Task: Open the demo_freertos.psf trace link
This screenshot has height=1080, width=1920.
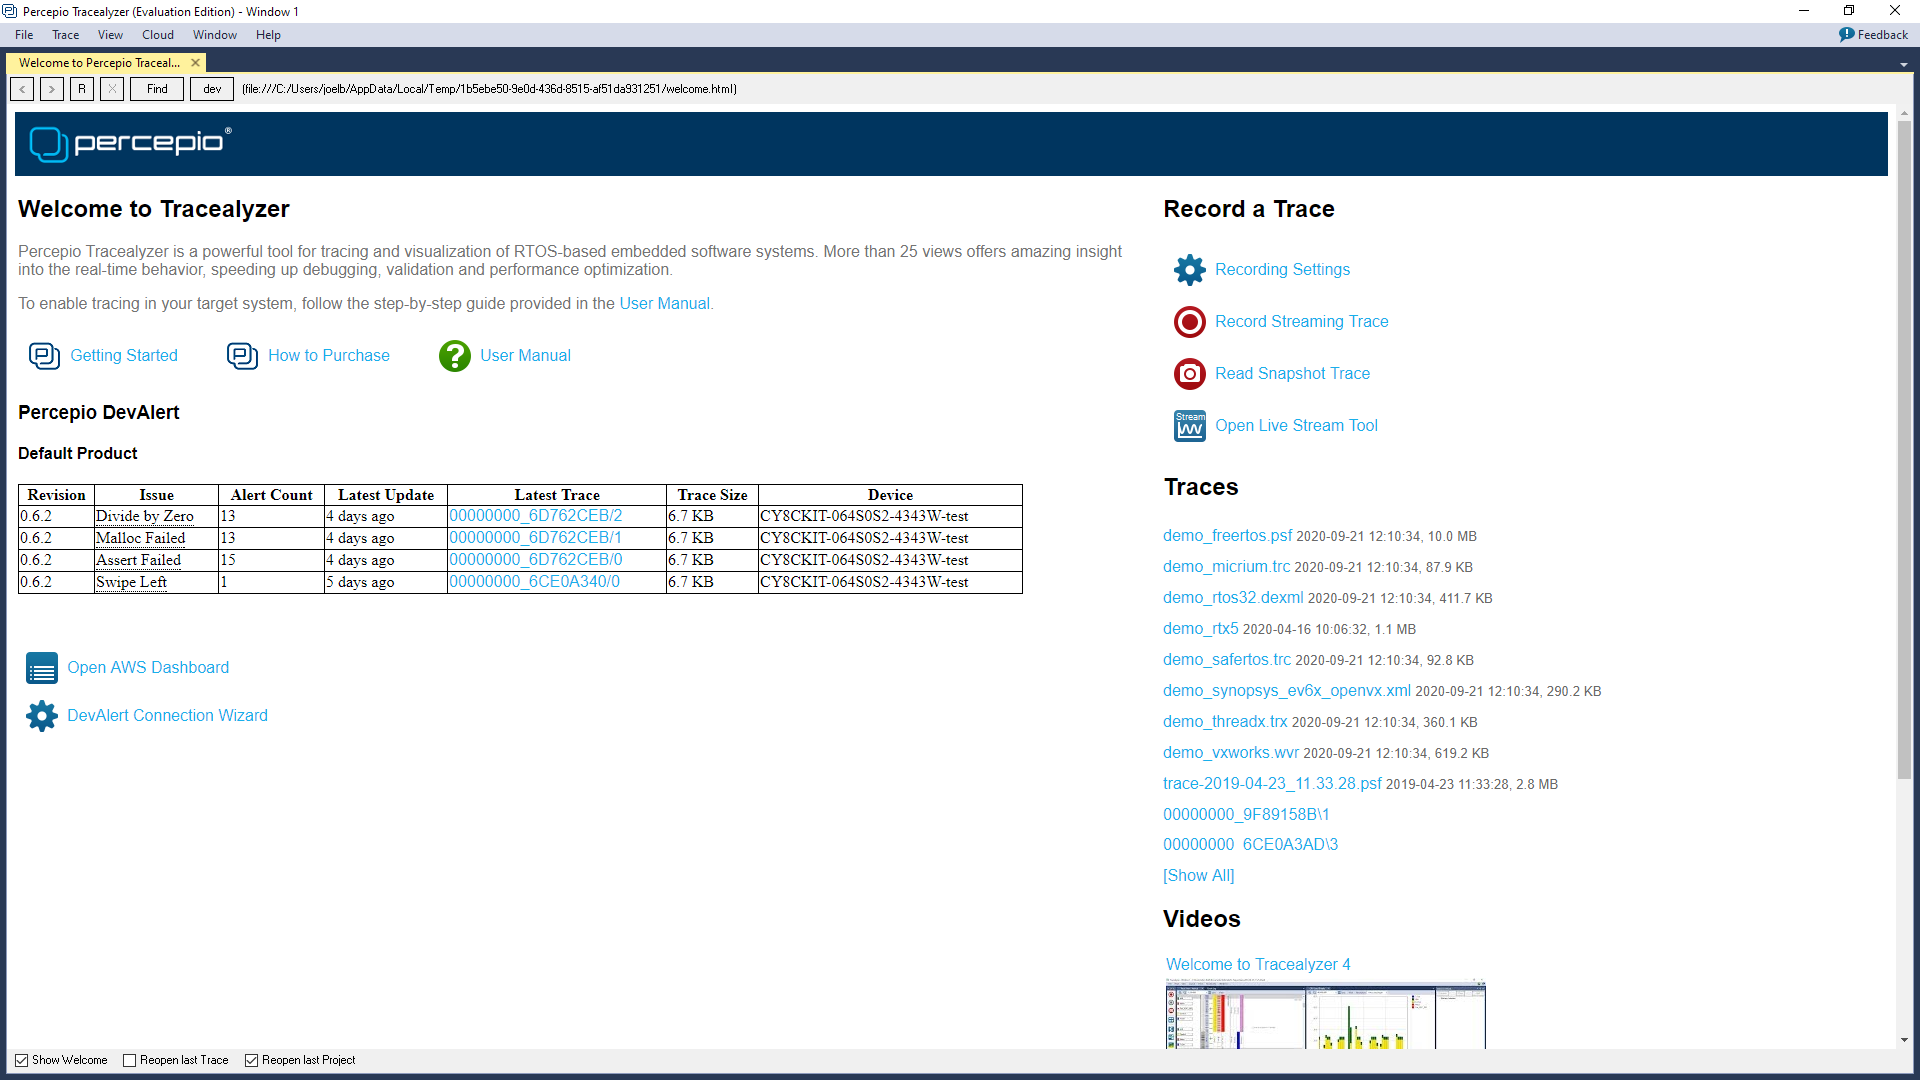Action: pyautogui.click(x=1226, y=536)
